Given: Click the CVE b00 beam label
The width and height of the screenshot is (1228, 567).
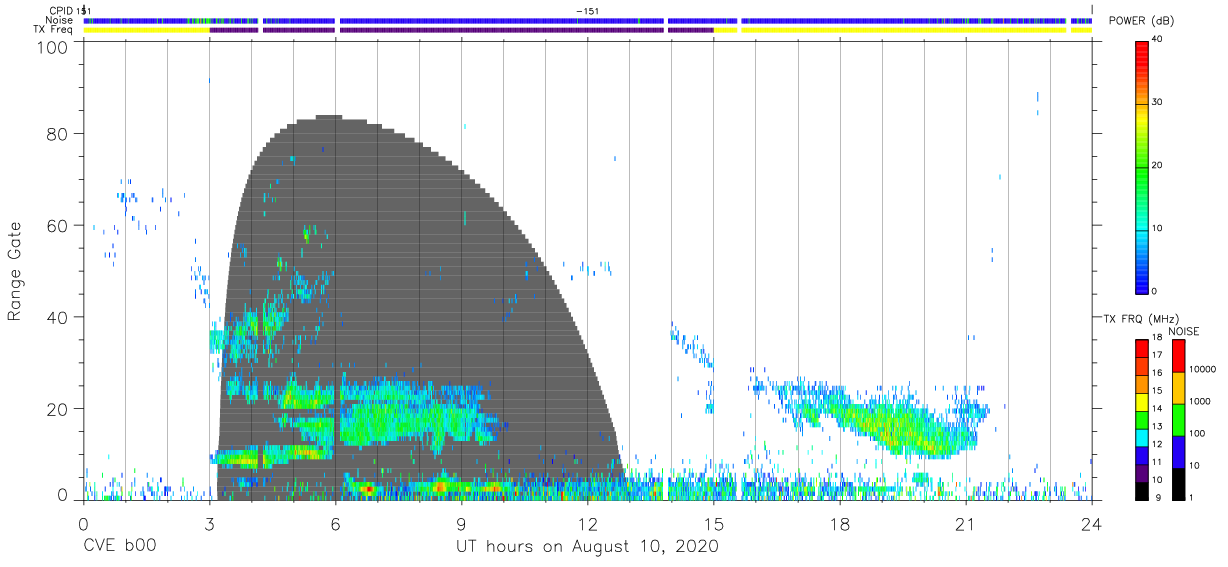Looking at the screenshot, I should click(119, 547).
